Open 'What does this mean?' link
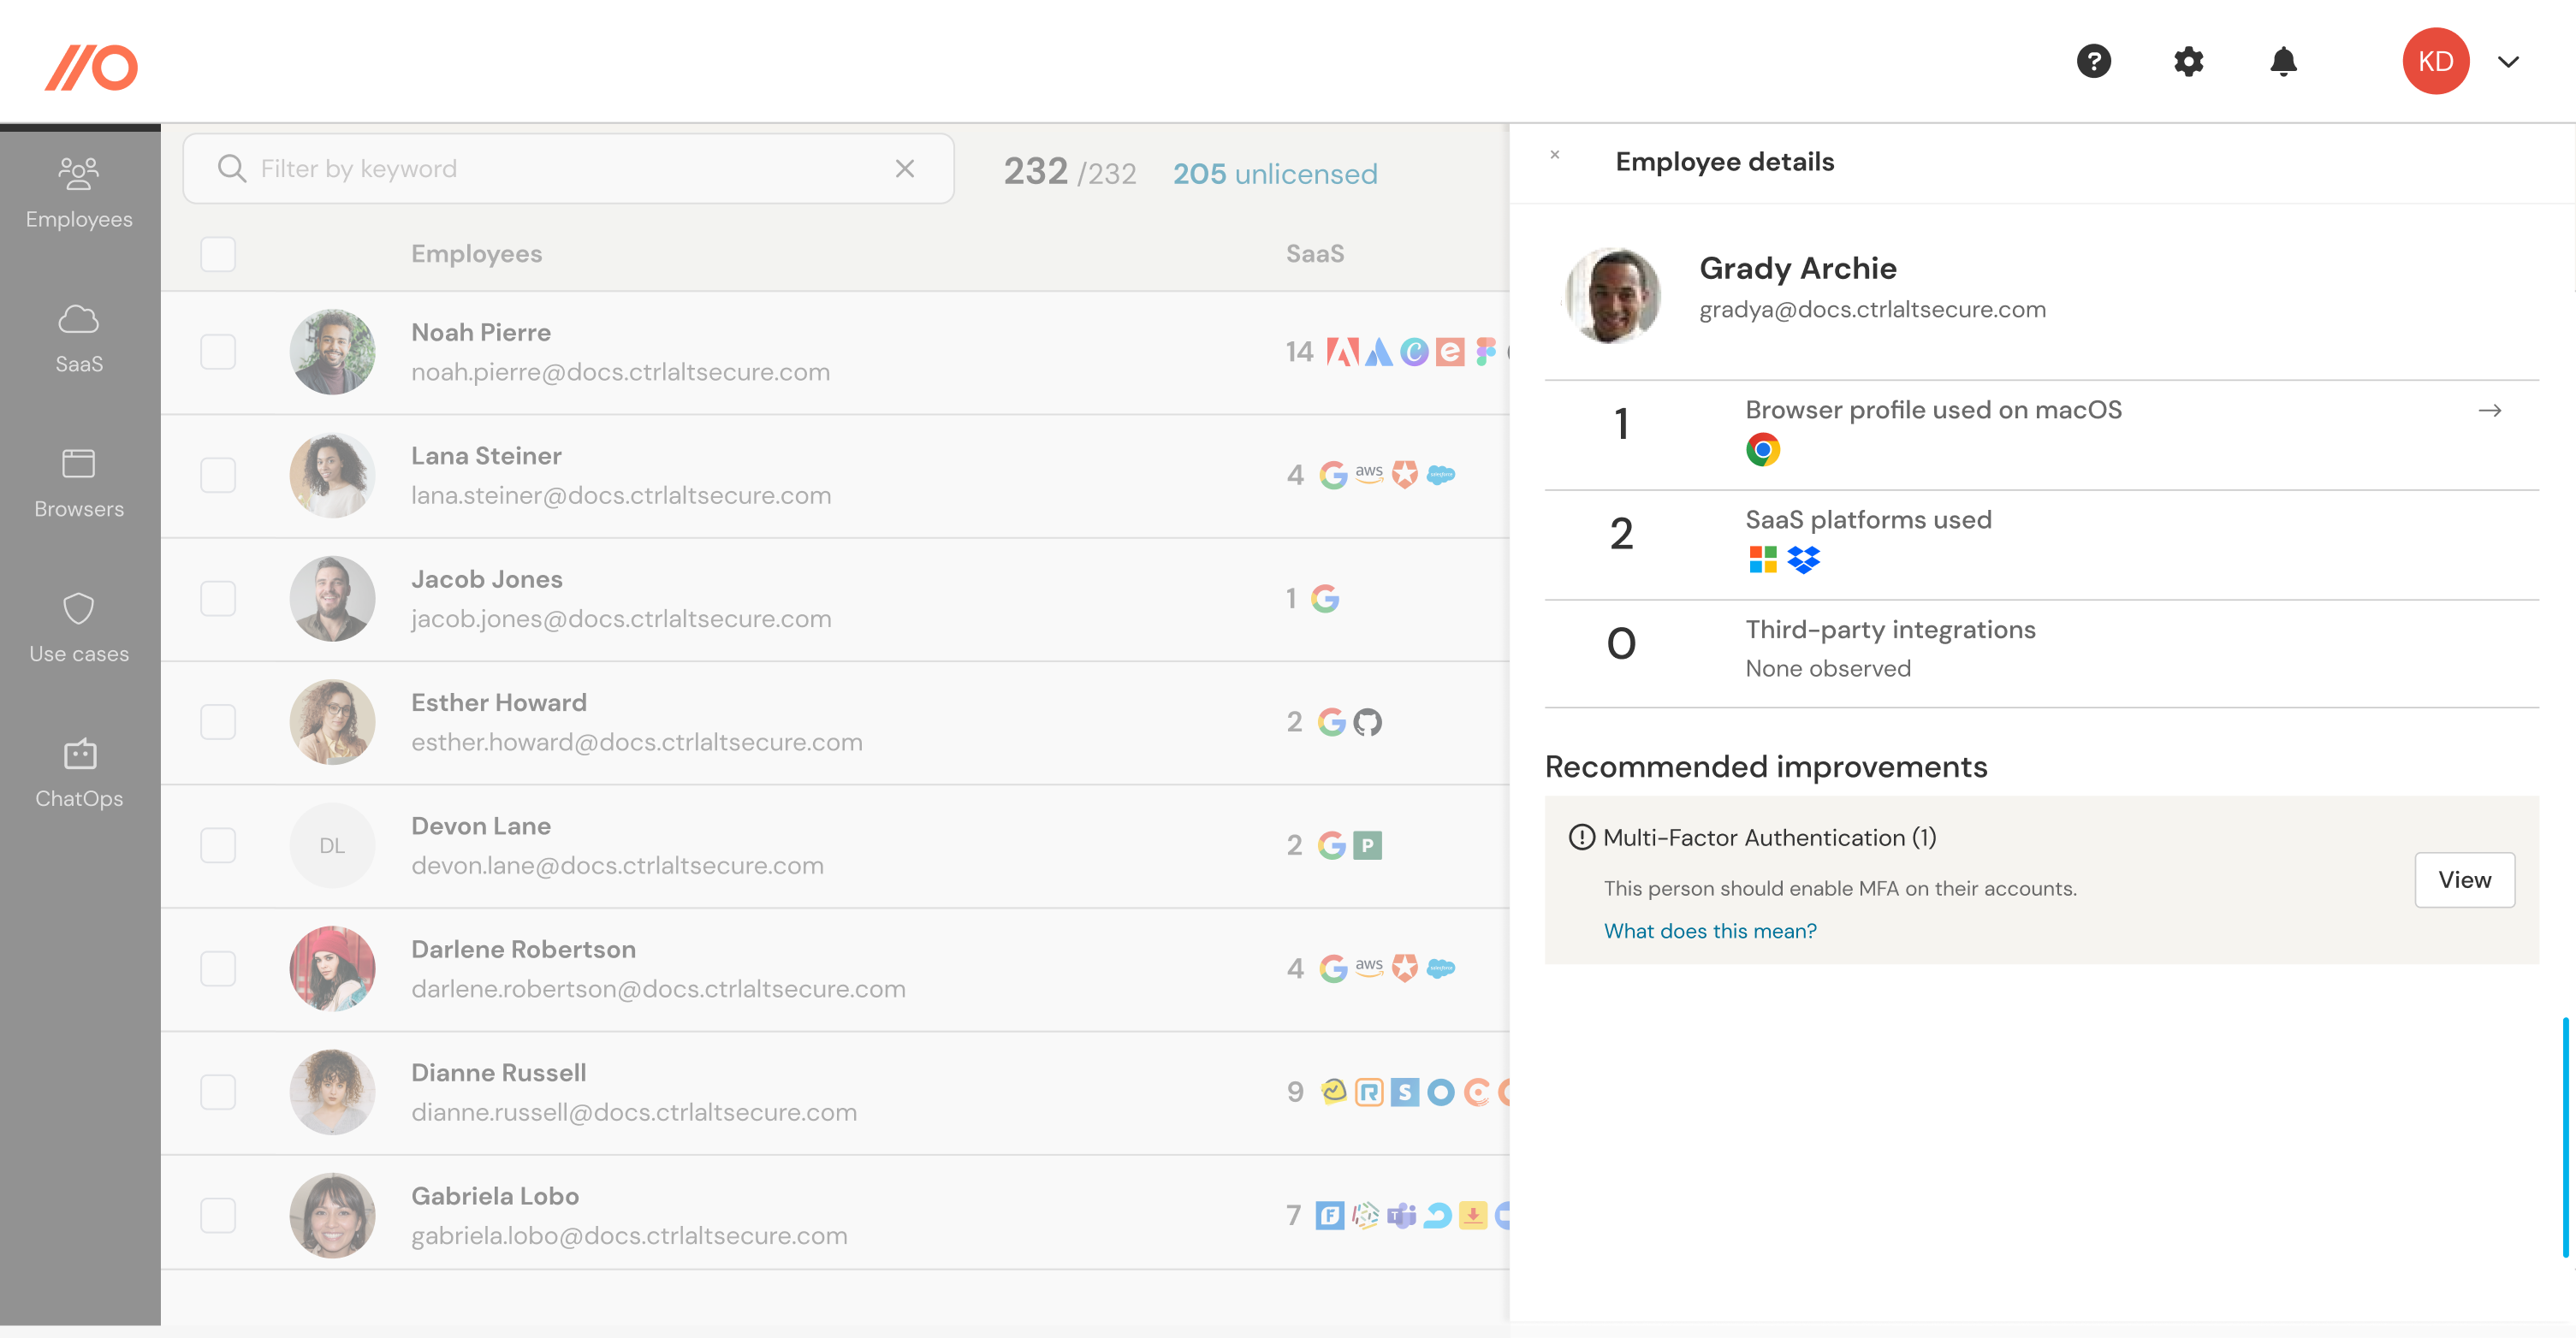2576x1338 pixels. tap(1709, 931)
